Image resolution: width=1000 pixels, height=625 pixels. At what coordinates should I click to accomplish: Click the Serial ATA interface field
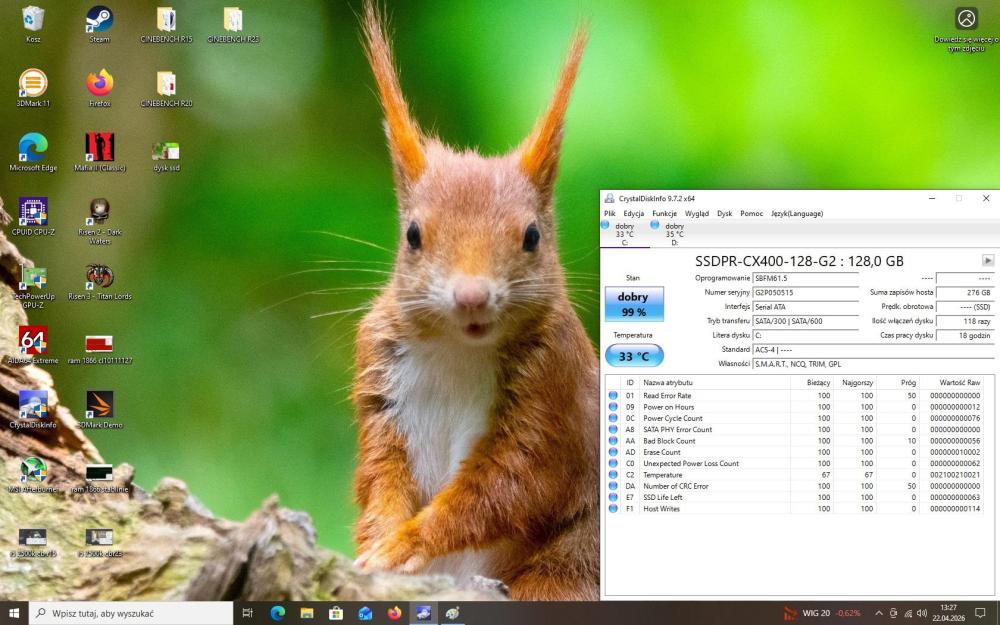[x=805, y=307]
